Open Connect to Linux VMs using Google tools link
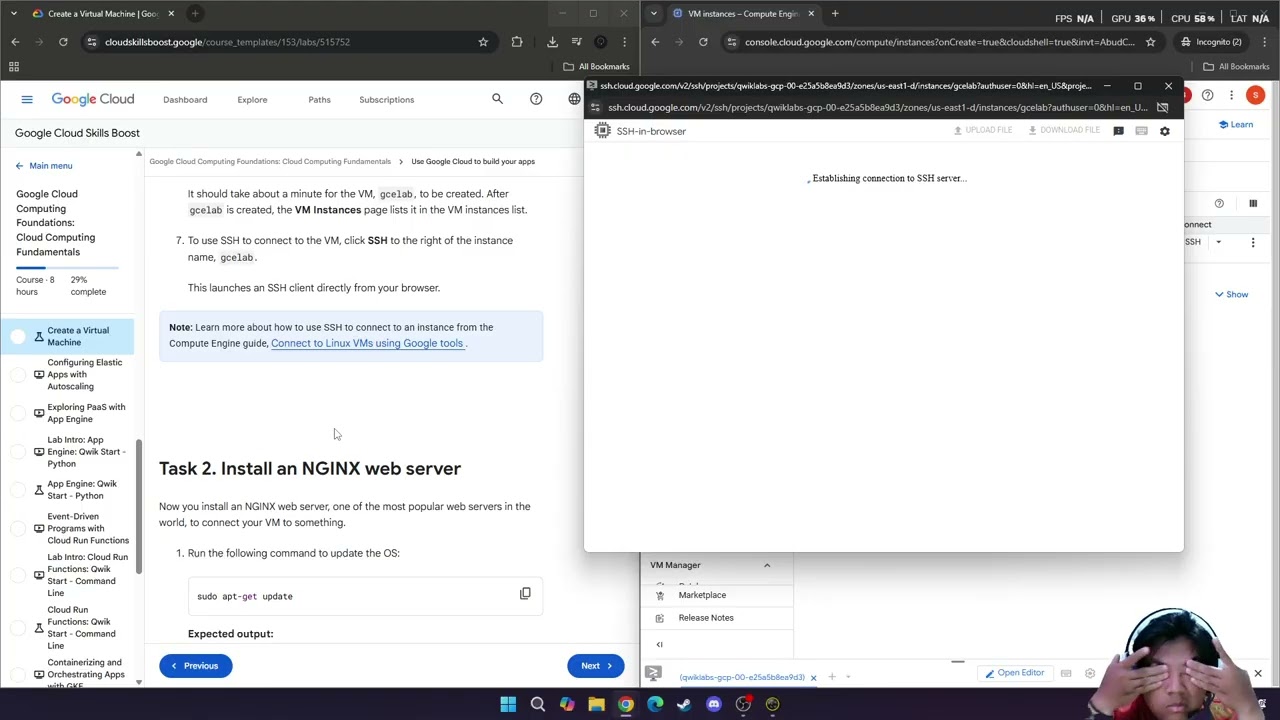Viewport: 1280px width, 720px height. [x=367, y=343]
